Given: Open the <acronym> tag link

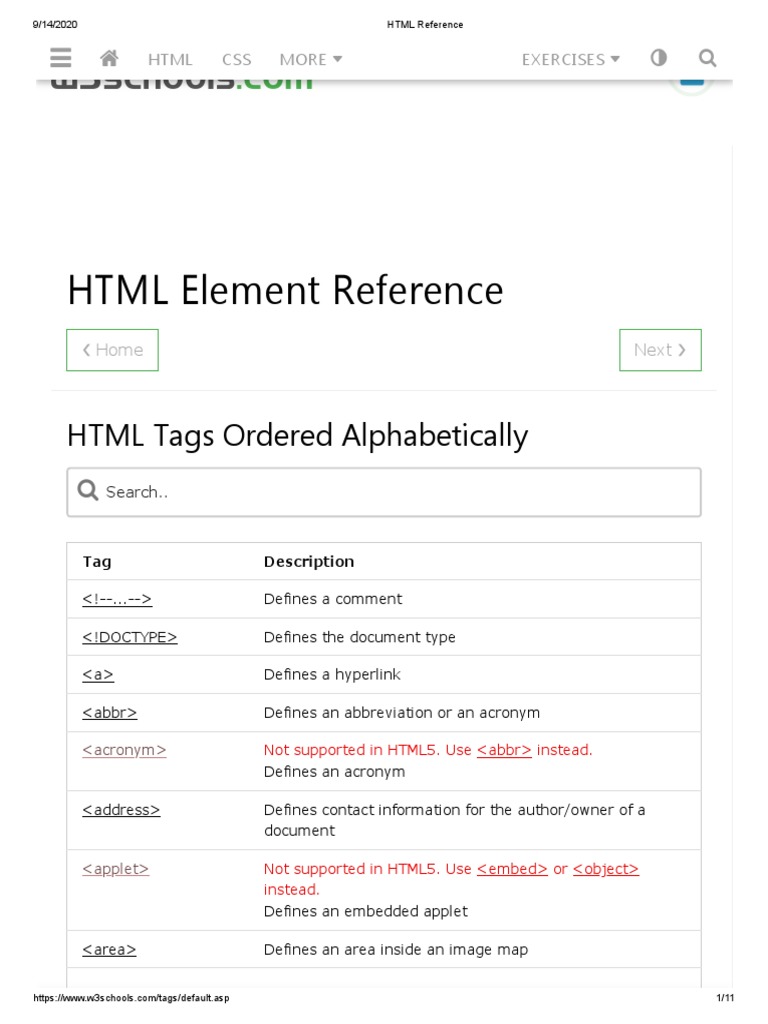Looking at the screenshot, I should tap(124, 750).
